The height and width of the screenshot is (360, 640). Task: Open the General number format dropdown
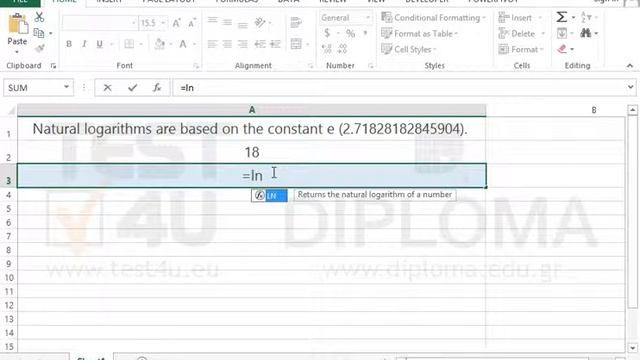pos(367,18)
